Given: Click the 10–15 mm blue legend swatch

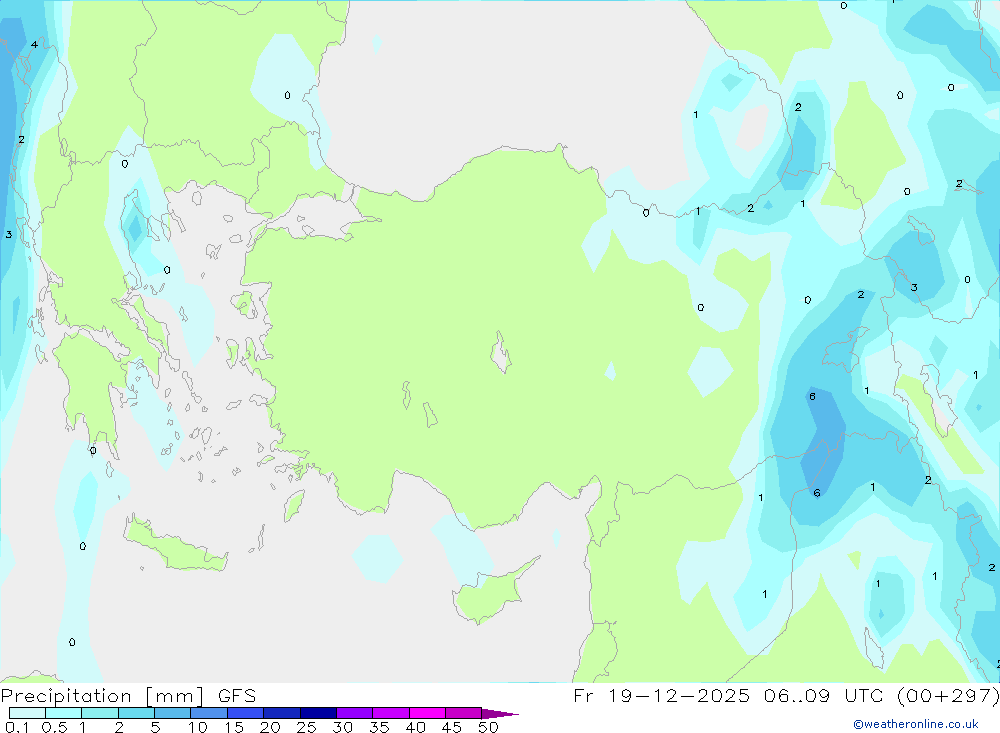Looking at the screenshot, I should tap(209, 713).
